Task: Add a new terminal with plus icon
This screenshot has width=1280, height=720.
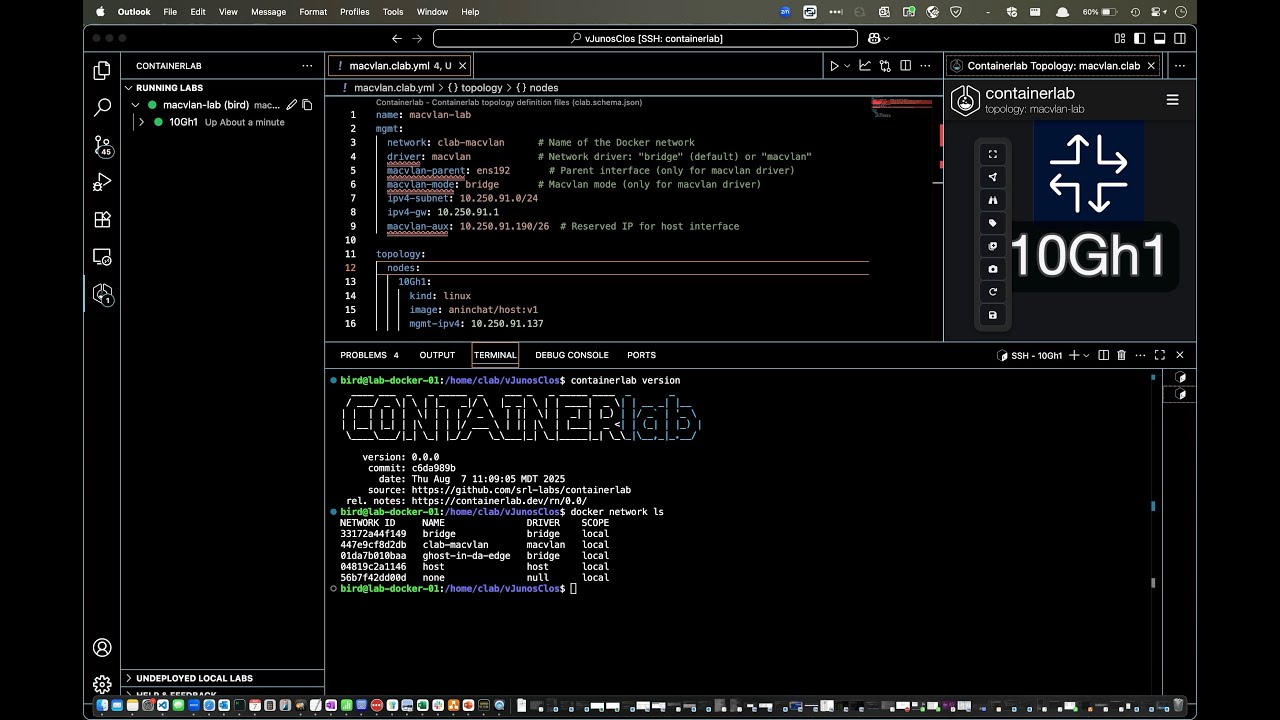Action: pyautogui.click(x=1074, y=355)
